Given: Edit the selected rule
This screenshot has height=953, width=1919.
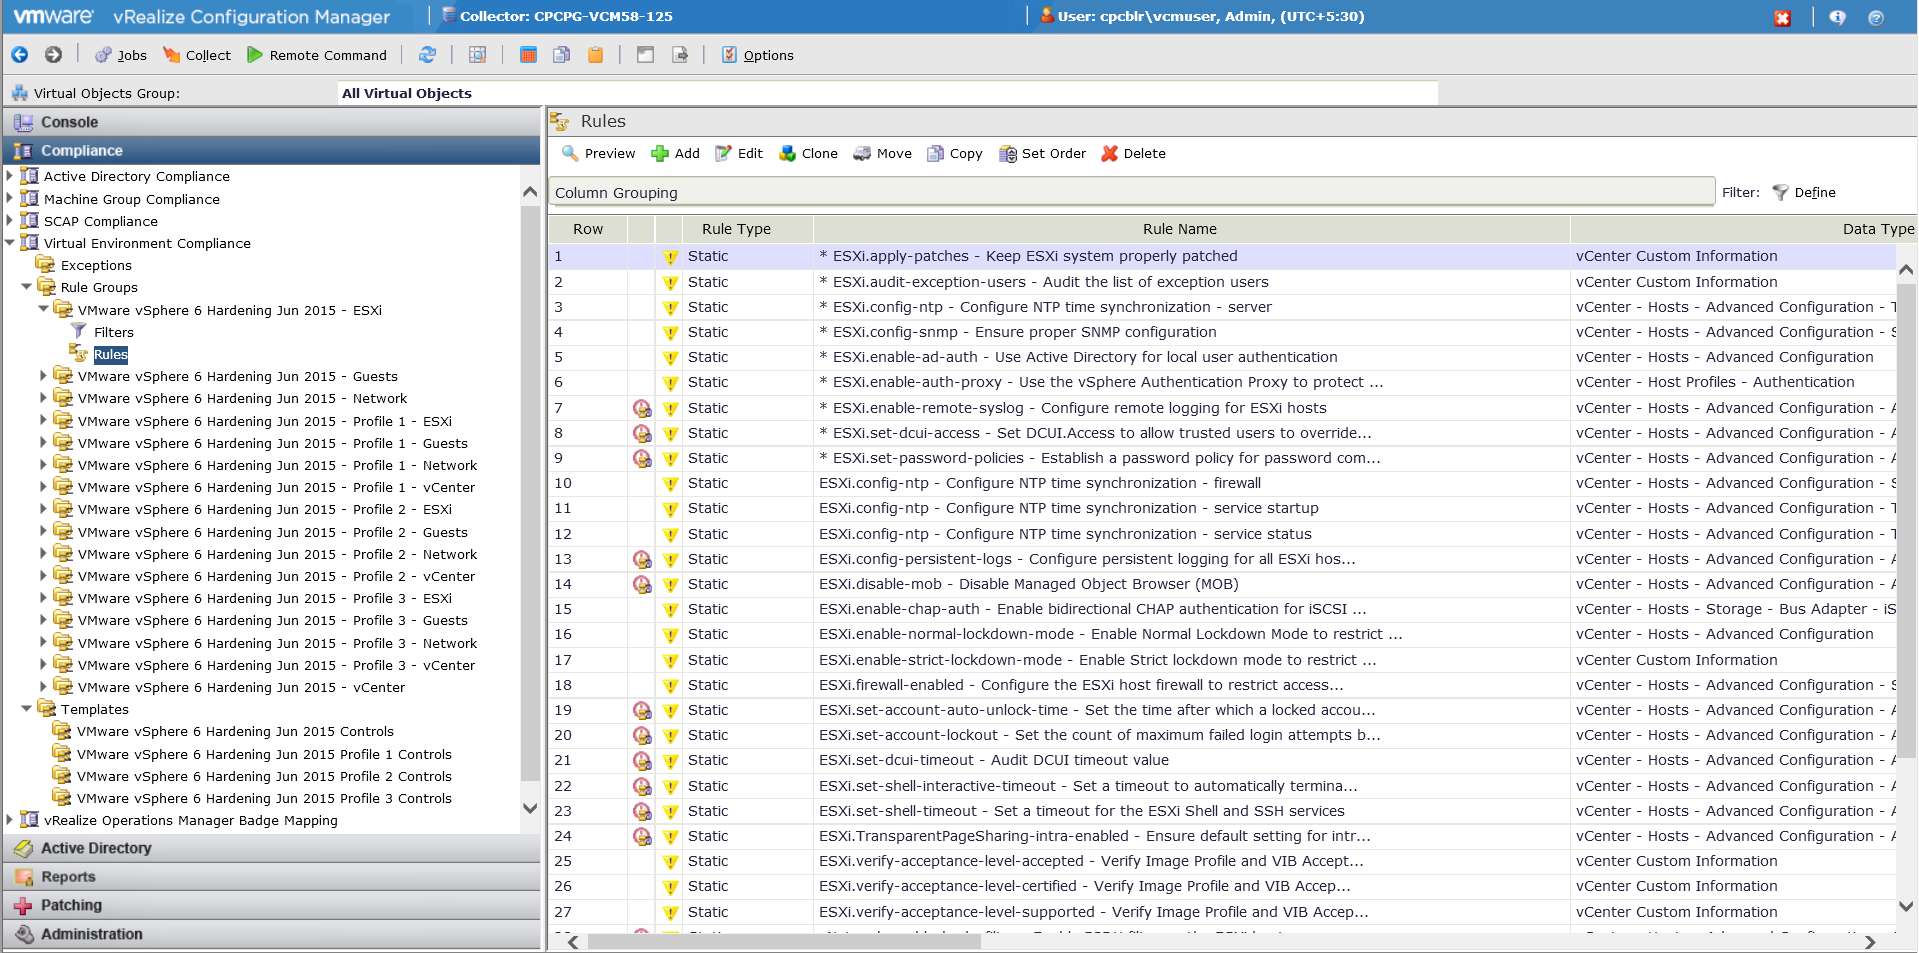Looking at the screenshot, I should click(x=739, y=153).
